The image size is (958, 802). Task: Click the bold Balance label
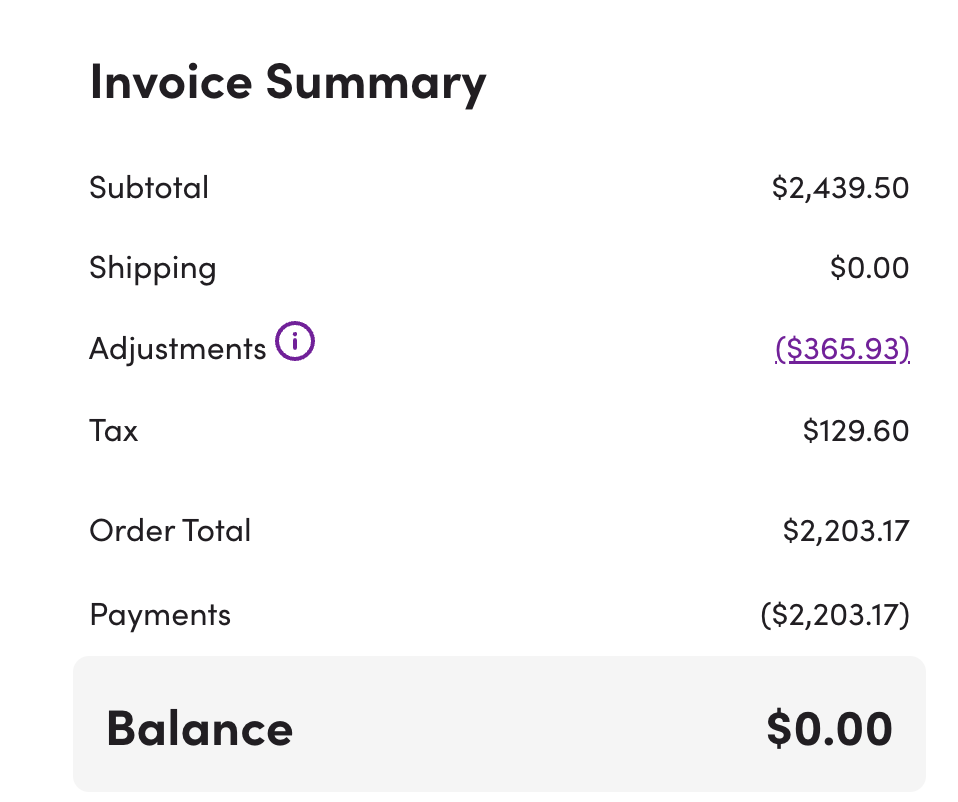(199, 728)
